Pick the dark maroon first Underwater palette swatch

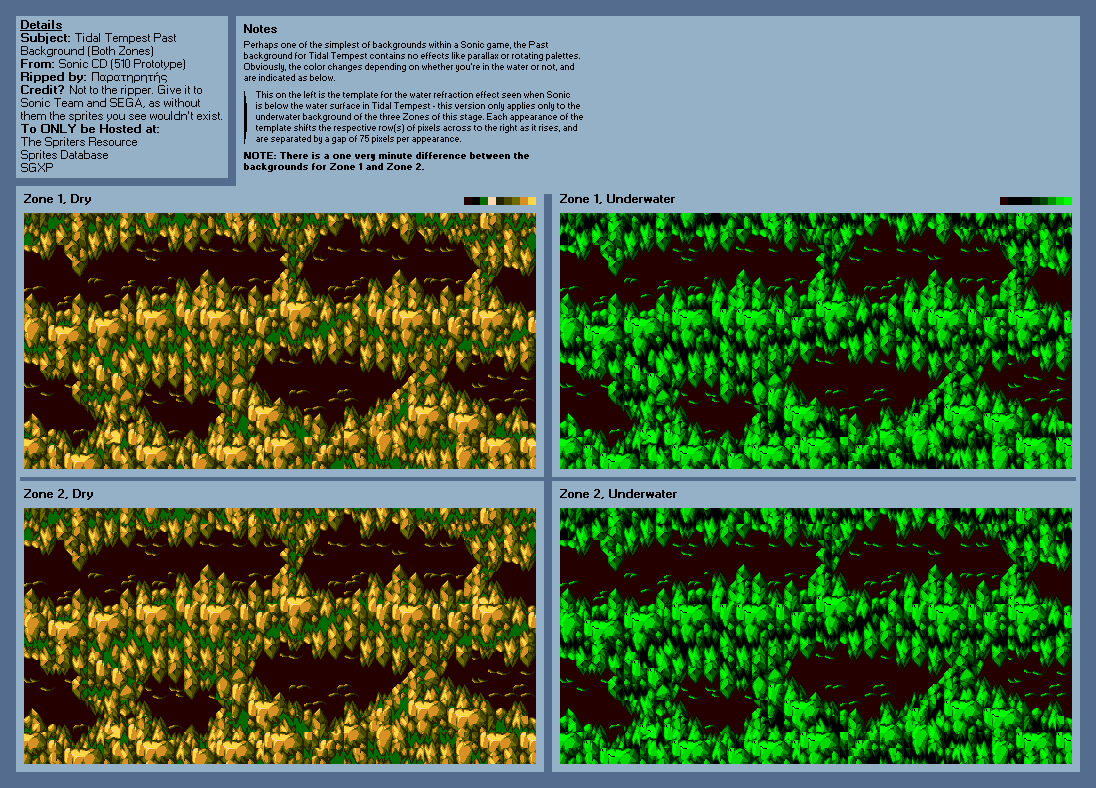(1004, 201)
